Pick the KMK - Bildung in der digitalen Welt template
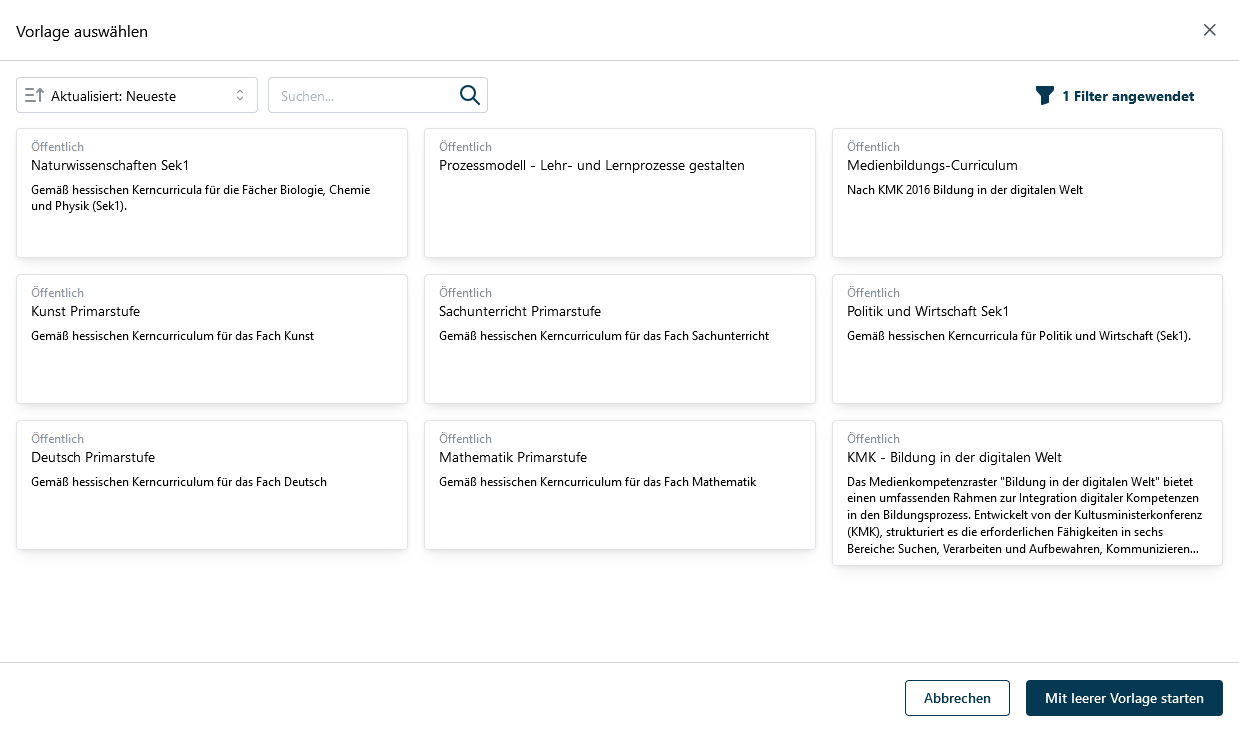Viewport: 1239px width, 732px height. [1027, 493]
